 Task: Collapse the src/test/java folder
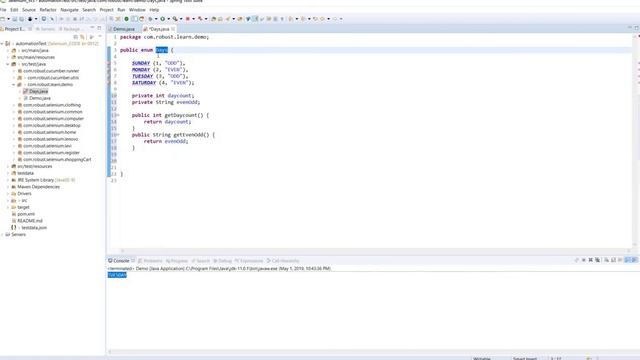pyautogui.click(x=8, y=64)
